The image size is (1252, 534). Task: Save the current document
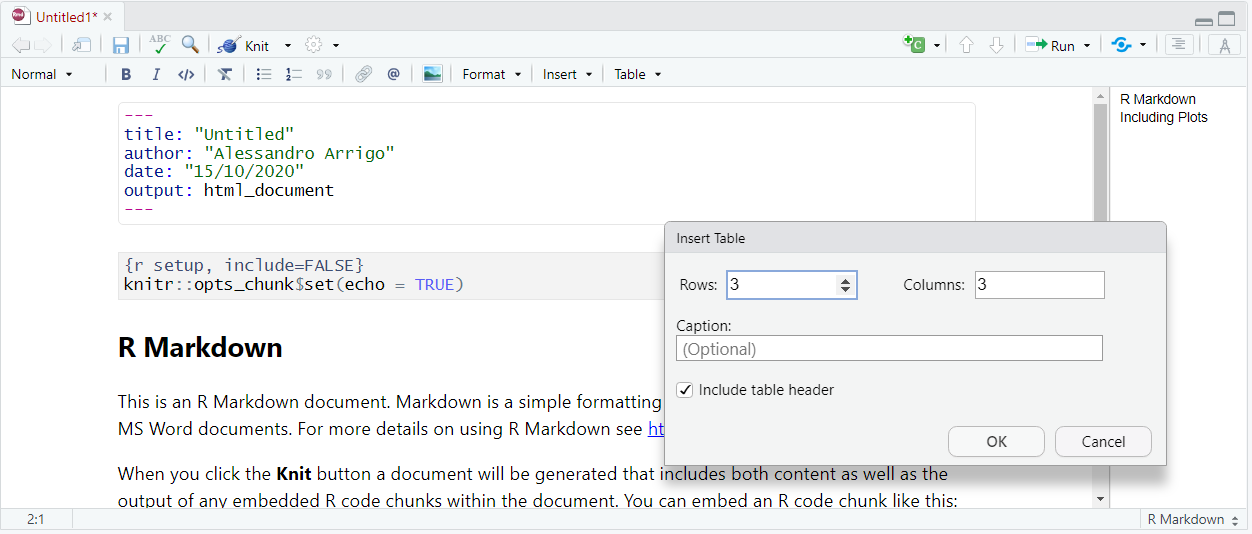coord(121,45)
